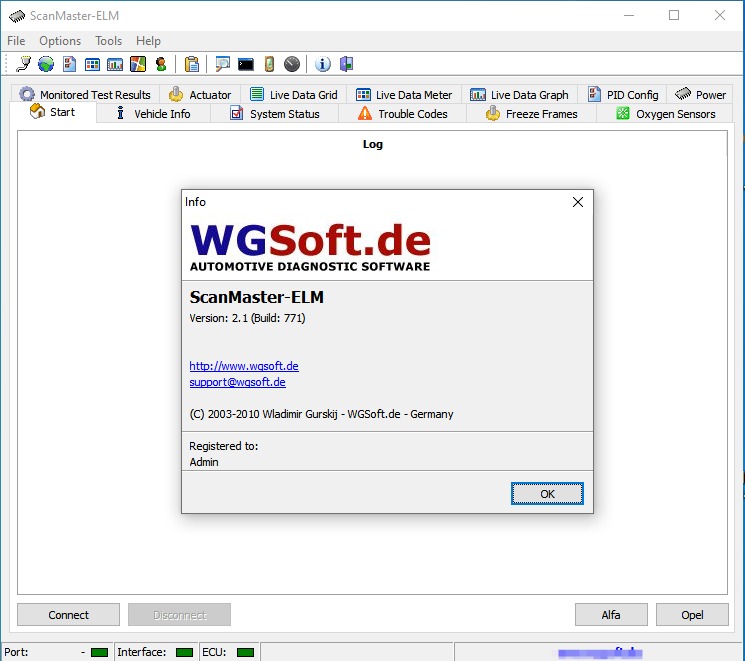Click the clipboard report toolbar icon
The image size is (745, 661).
192,64
